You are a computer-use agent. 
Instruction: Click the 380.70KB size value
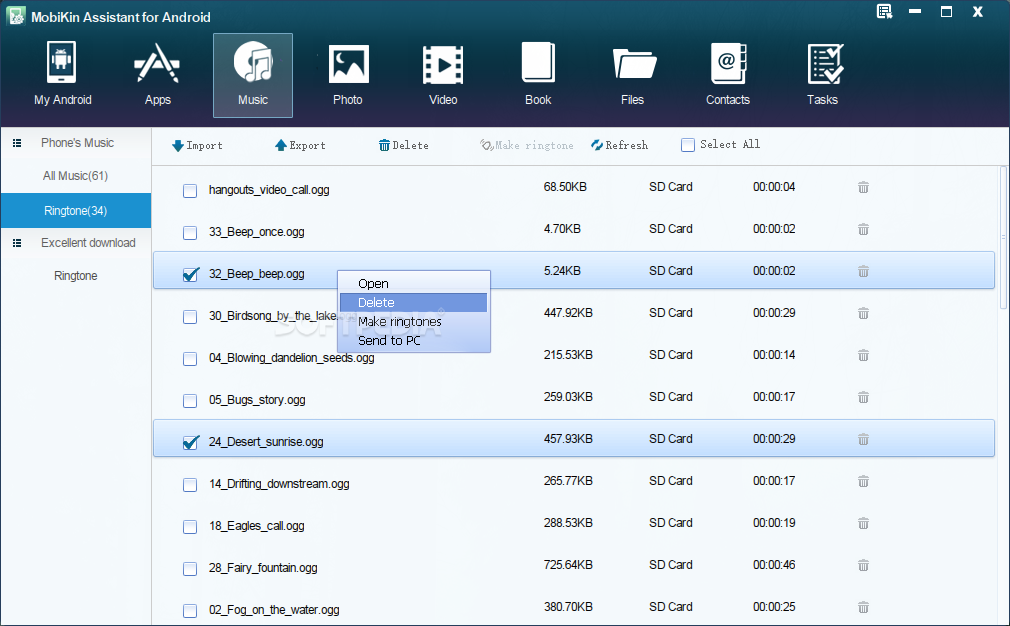pyautogui.click(x=568, y=607)
